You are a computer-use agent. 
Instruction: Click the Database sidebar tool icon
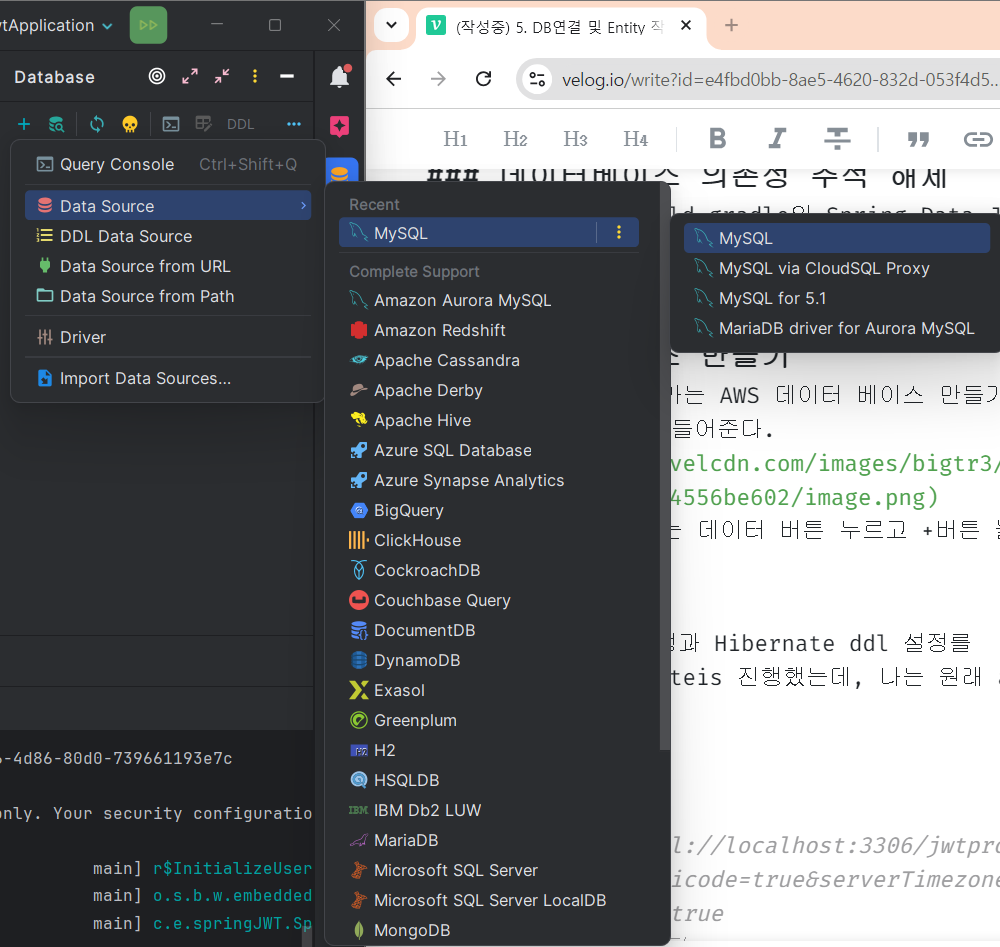point(340,172)
